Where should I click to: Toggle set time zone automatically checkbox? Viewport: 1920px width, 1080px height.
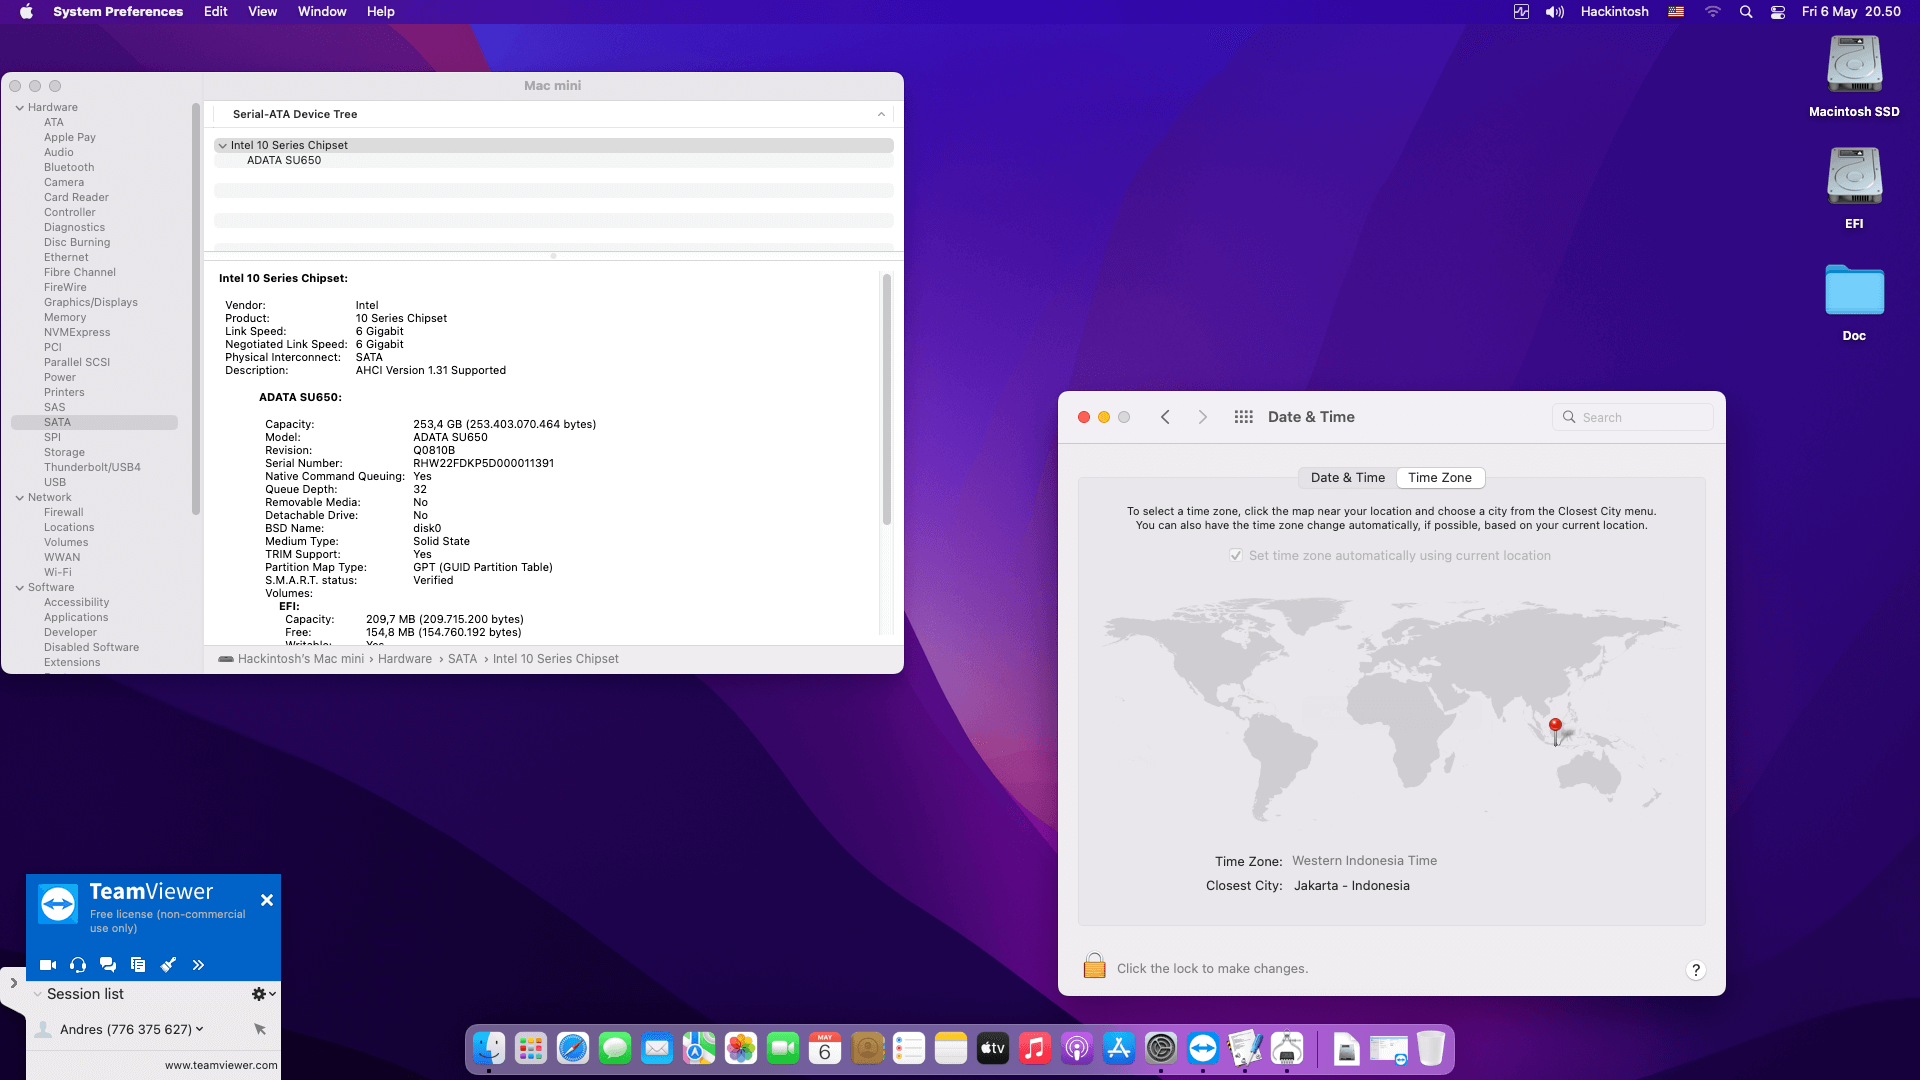point(1236,556)
